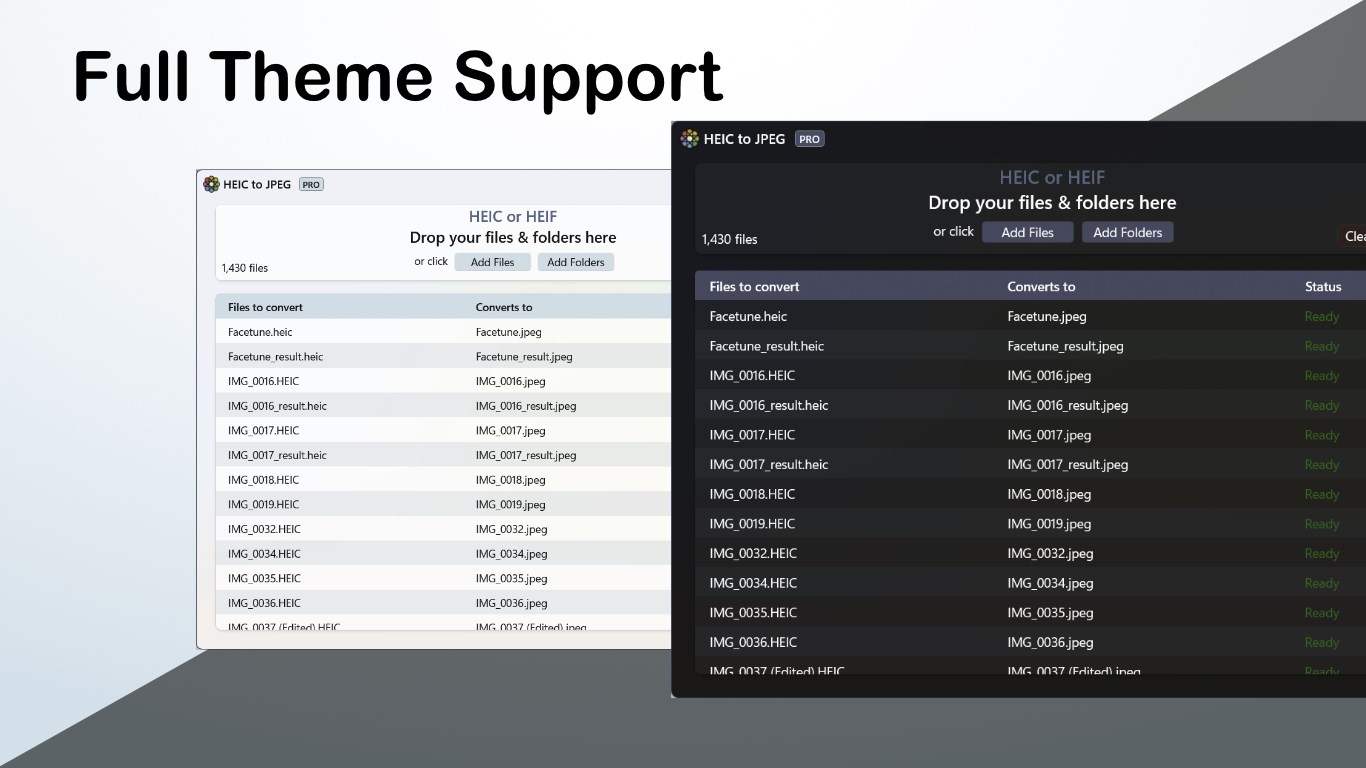Click the PRO badge in dark window
Viewport: 1366px width, 768px height.
[810, 139]
